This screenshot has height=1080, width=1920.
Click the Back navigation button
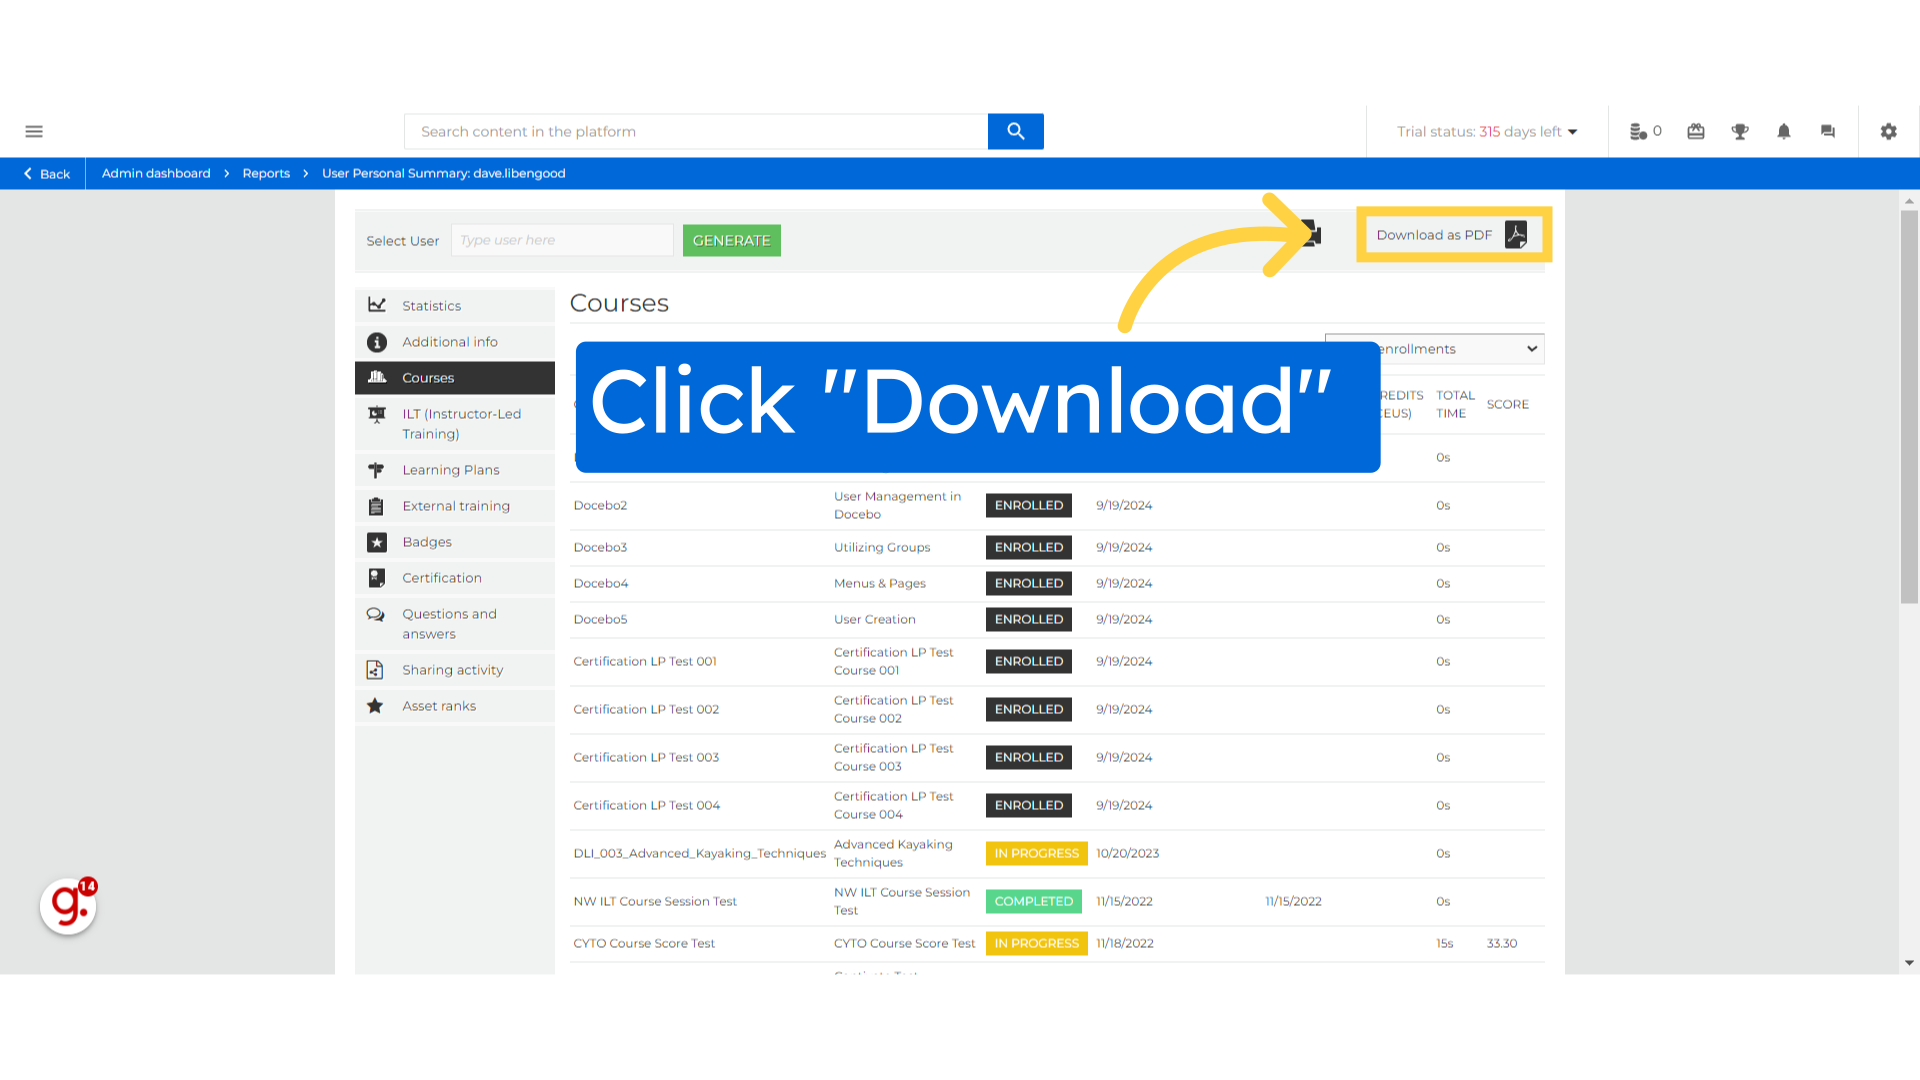point(45,173)
